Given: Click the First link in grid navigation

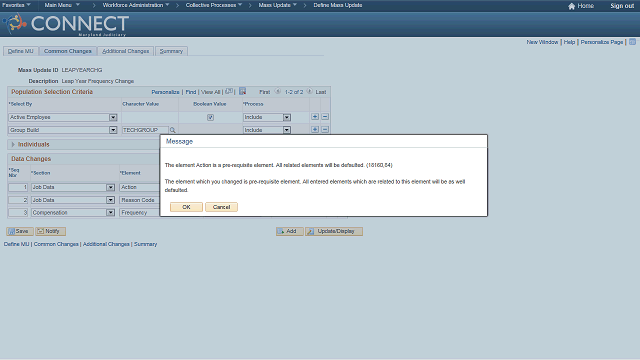Looking at the screenshot, I should (x=264, y=92).
